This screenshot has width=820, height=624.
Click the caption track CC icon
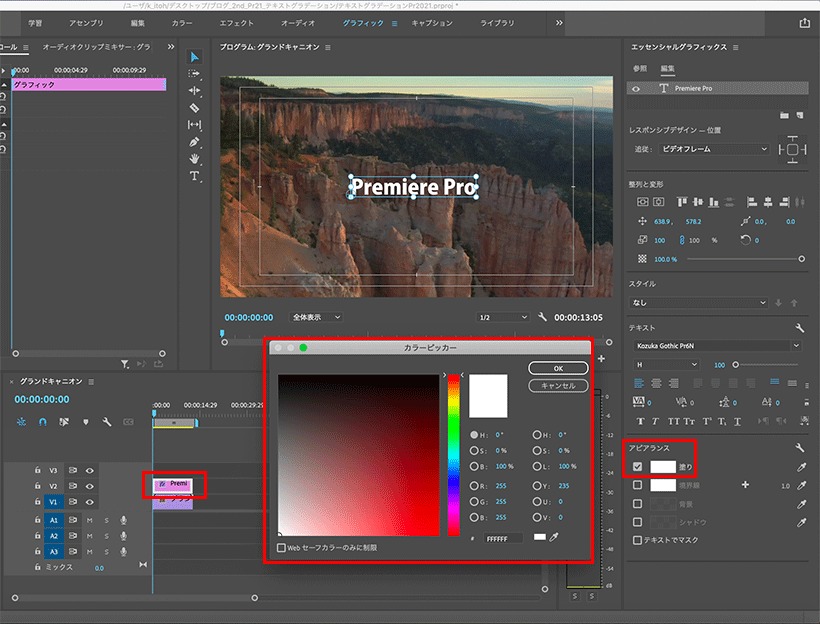pos(128,422)
